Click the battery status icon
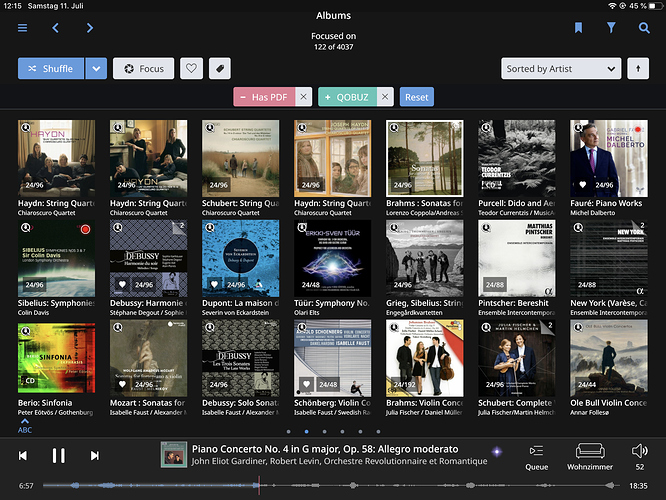The width and height of the screenshot is (666, 500). (655, 6)
